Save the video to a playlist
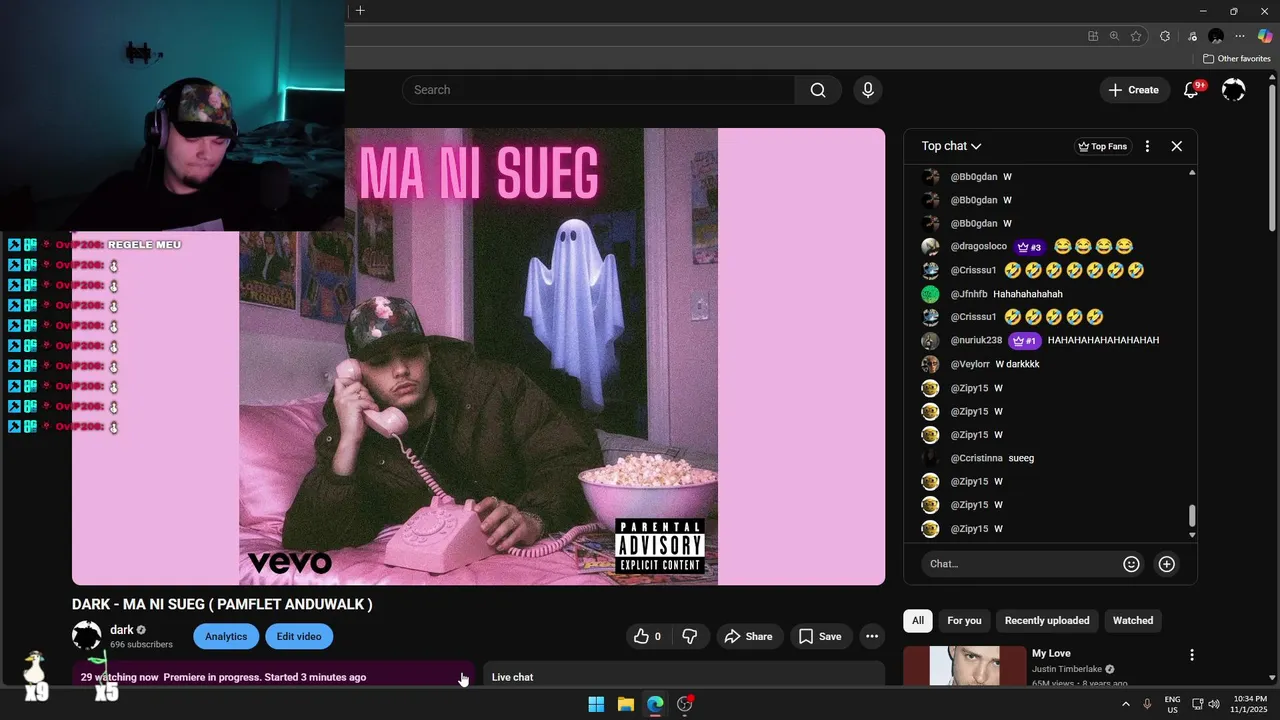The height and width of the screenshot is (720, 1280). point(820,636)
